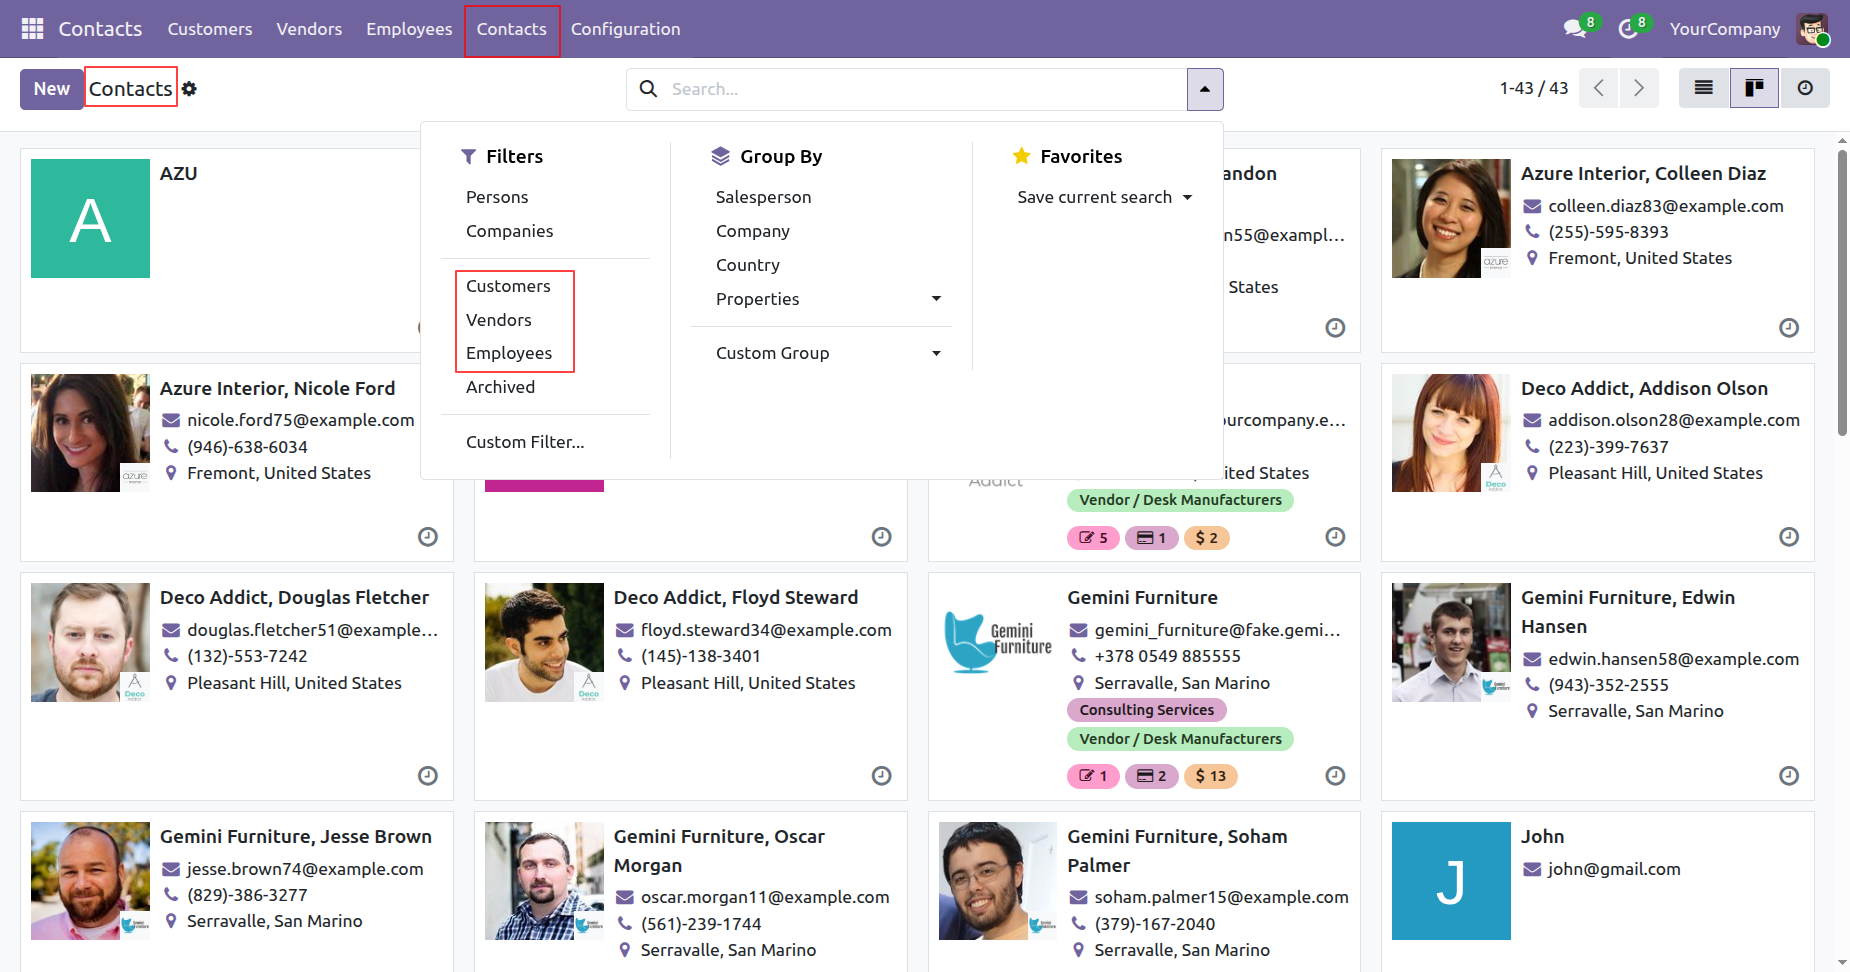Click the 1-43 / 43 pager counter
The image size is (1850, 972).
(1534, 88)
